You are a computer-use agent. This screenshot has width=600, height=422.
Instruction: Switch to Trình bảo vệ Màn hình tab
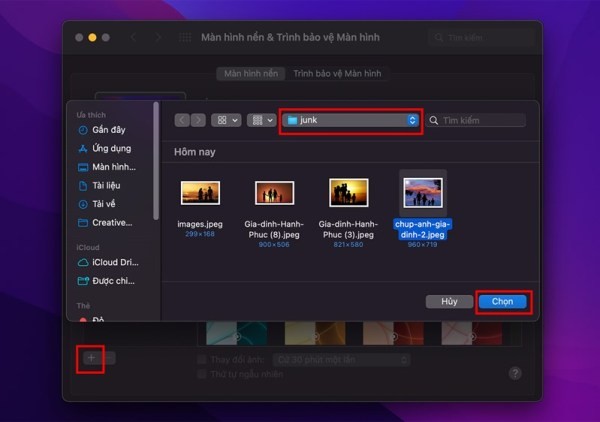(337, 73)
